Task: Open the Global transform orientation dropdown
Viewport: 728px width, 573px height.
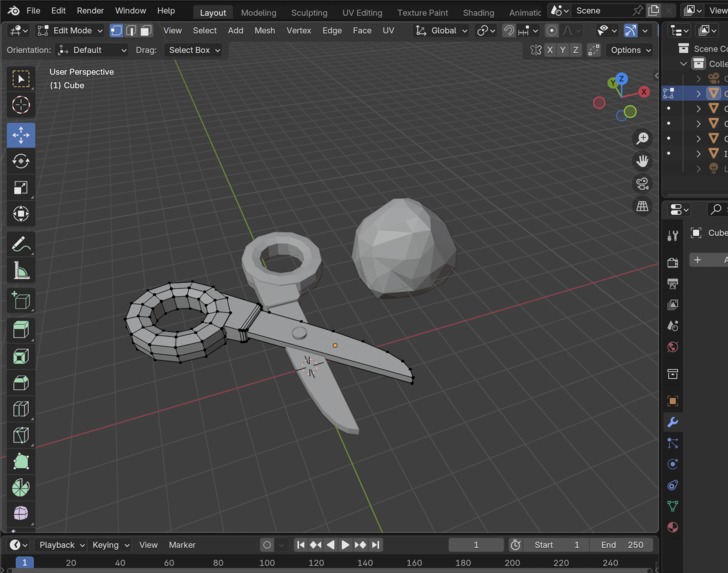Action: click(x=442, y=31)
